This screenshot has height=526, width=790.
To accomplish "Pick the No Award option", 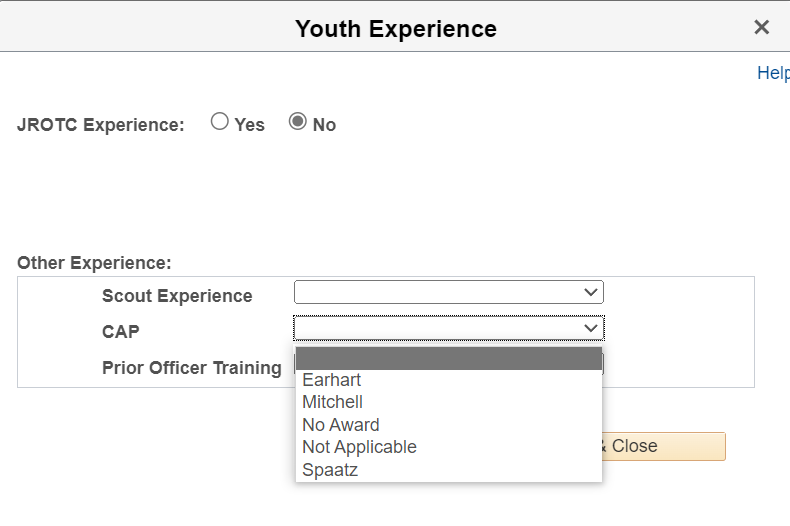I will (341, 425).
